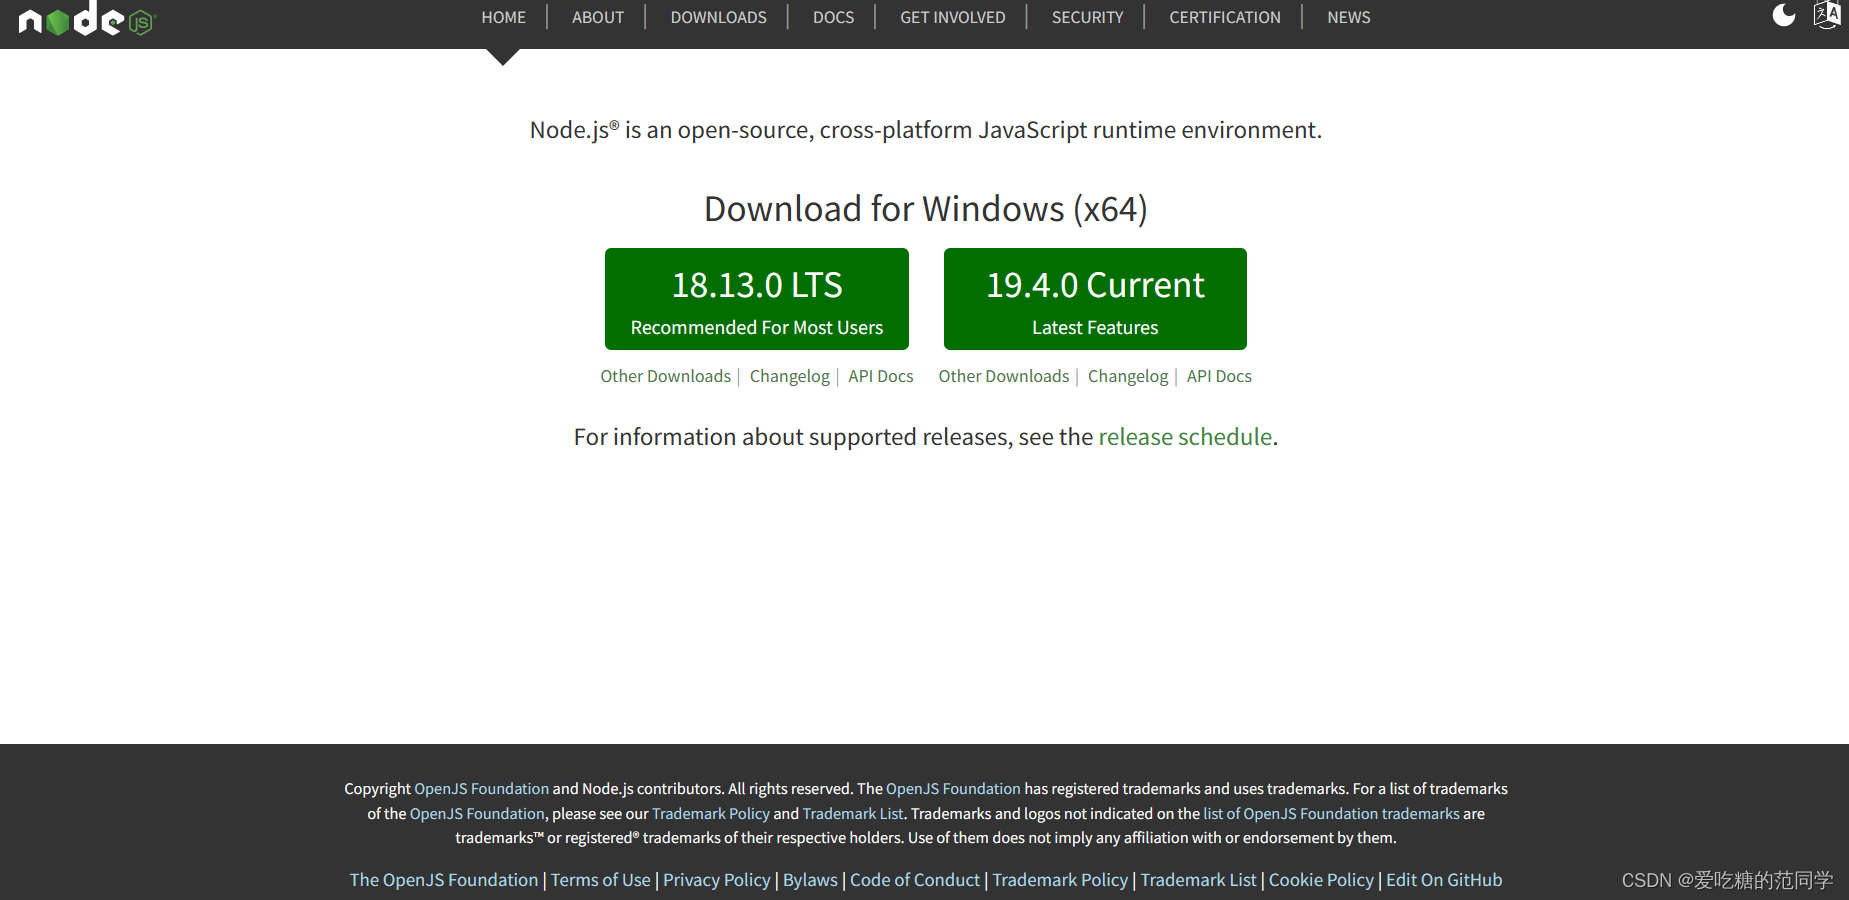Open the first OpenJS Foundation link after Copyright

click(482, 789)
